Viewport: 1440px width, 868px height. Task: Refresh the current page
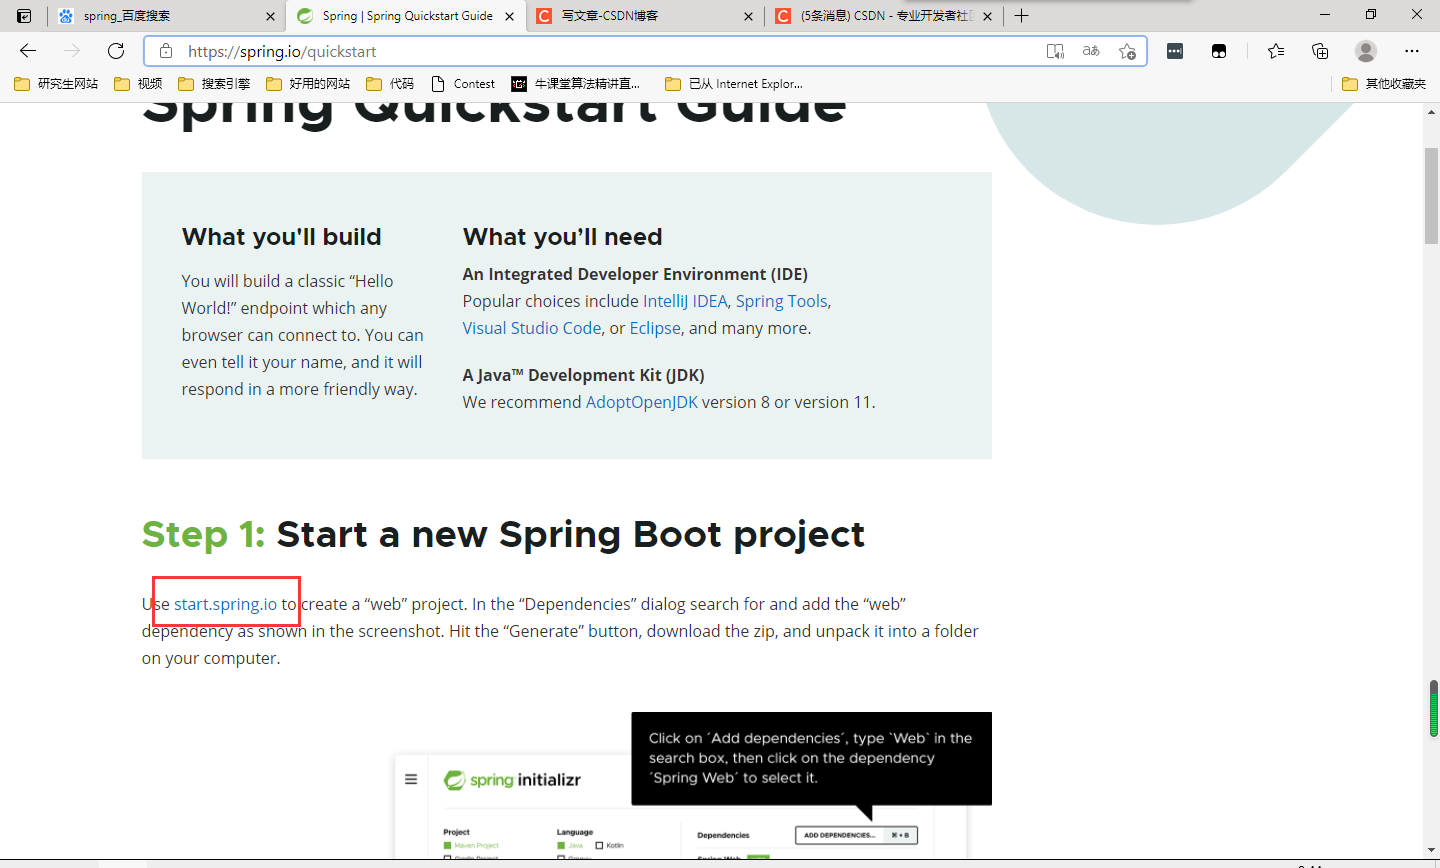[x=115, y=50]
